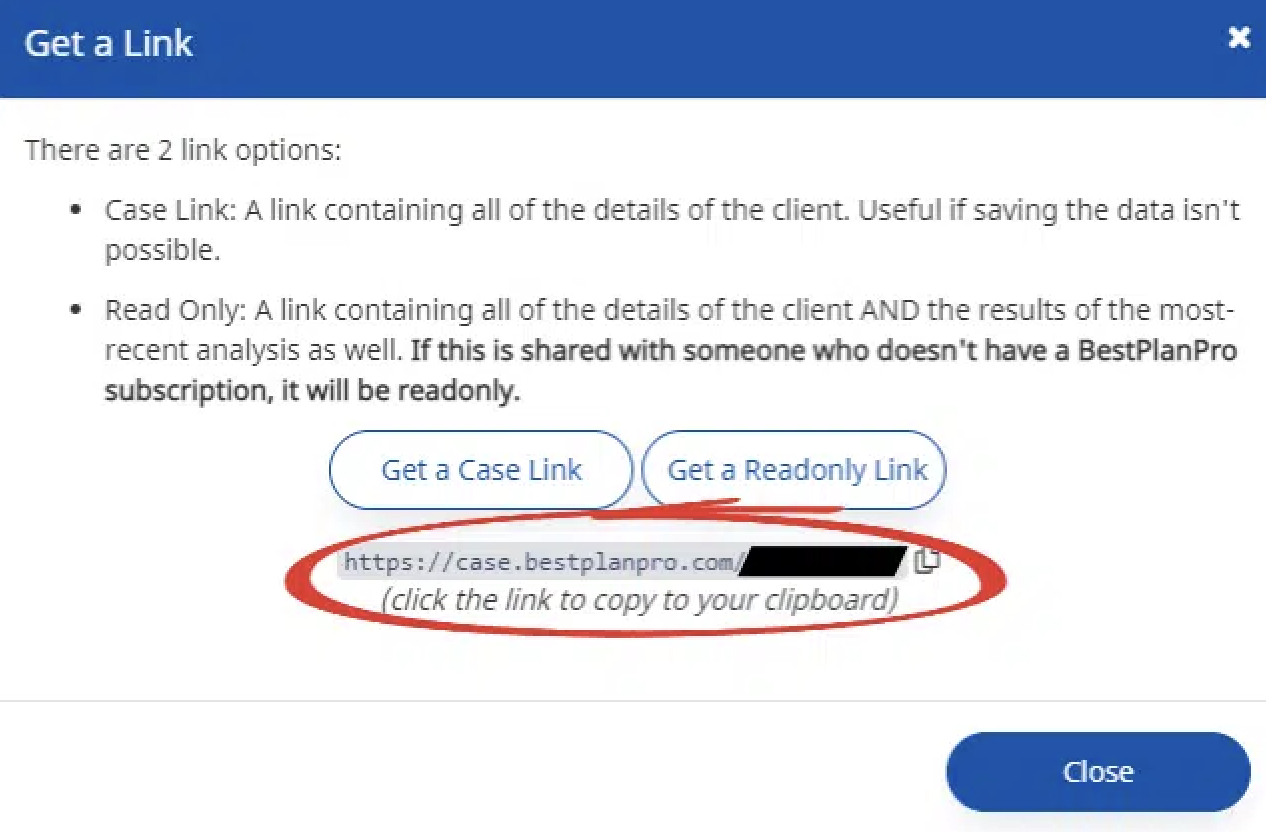Image resolution: width=1266 pixels, height=832 pixels.
Task: Click the bullet dot before Read Only
Action: pos(76,312)
